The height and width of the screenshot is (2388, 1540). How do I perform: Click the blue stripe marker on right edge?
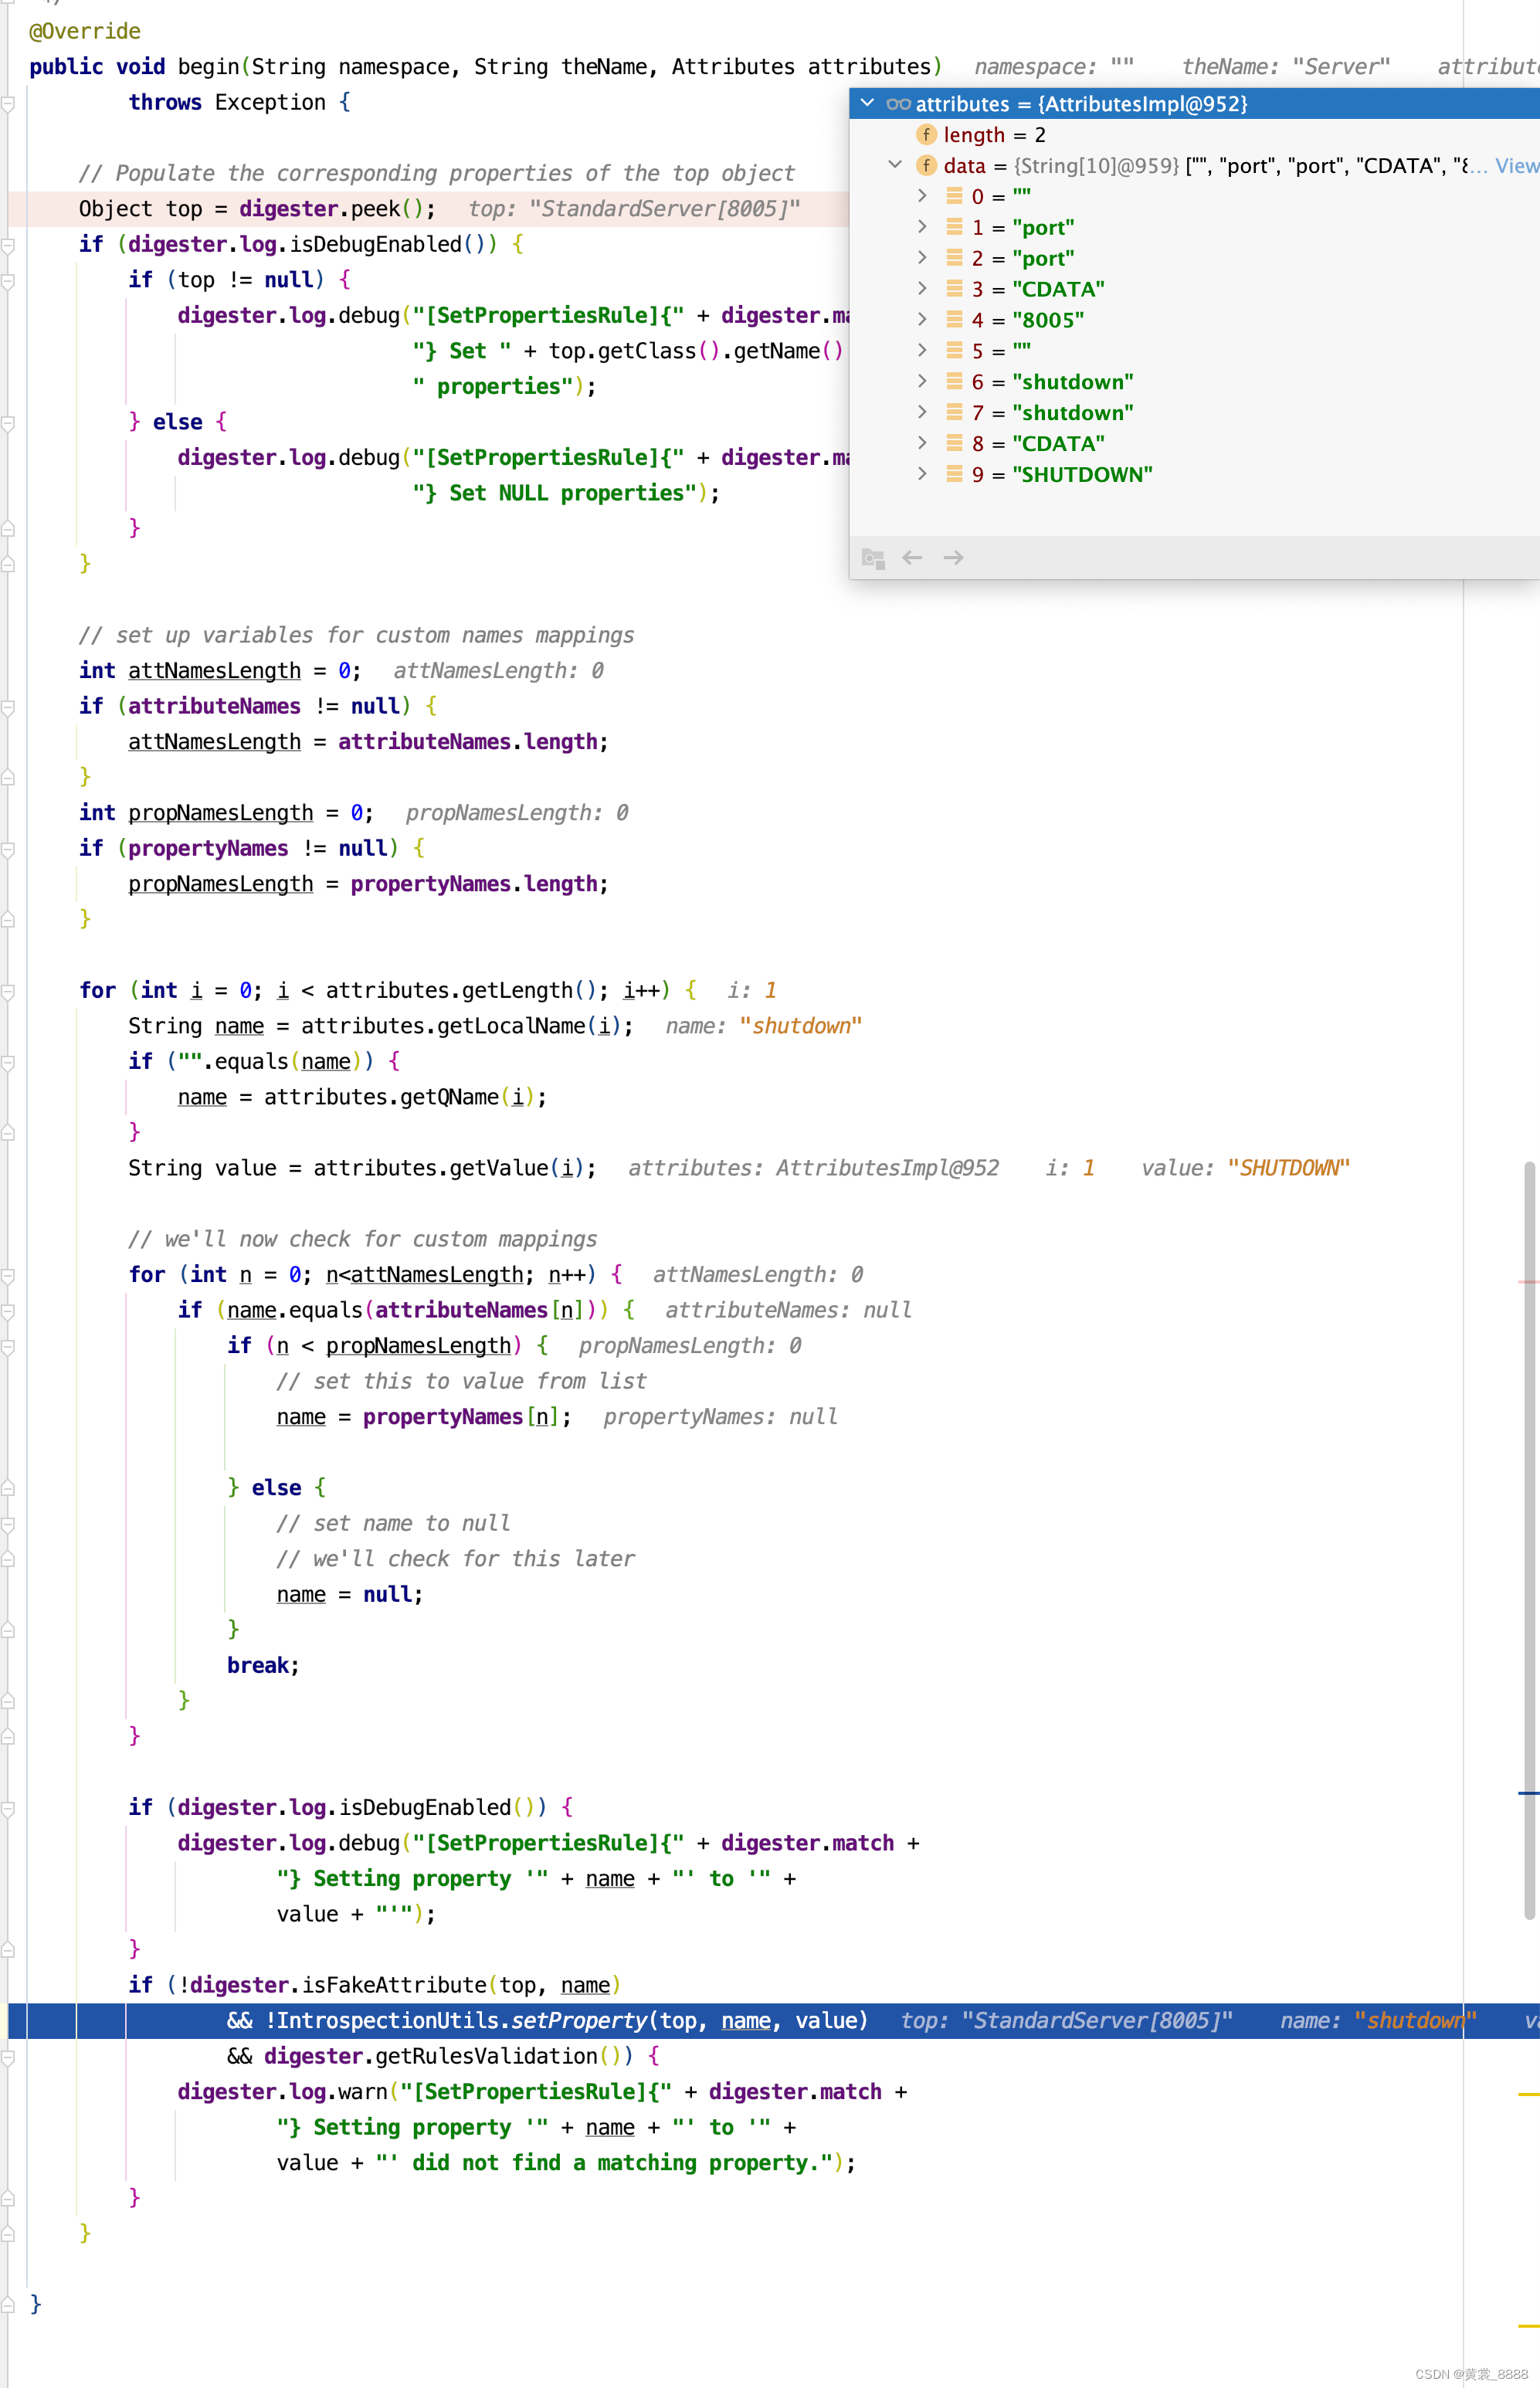pyautogui.click(x=1528, y=1793)
